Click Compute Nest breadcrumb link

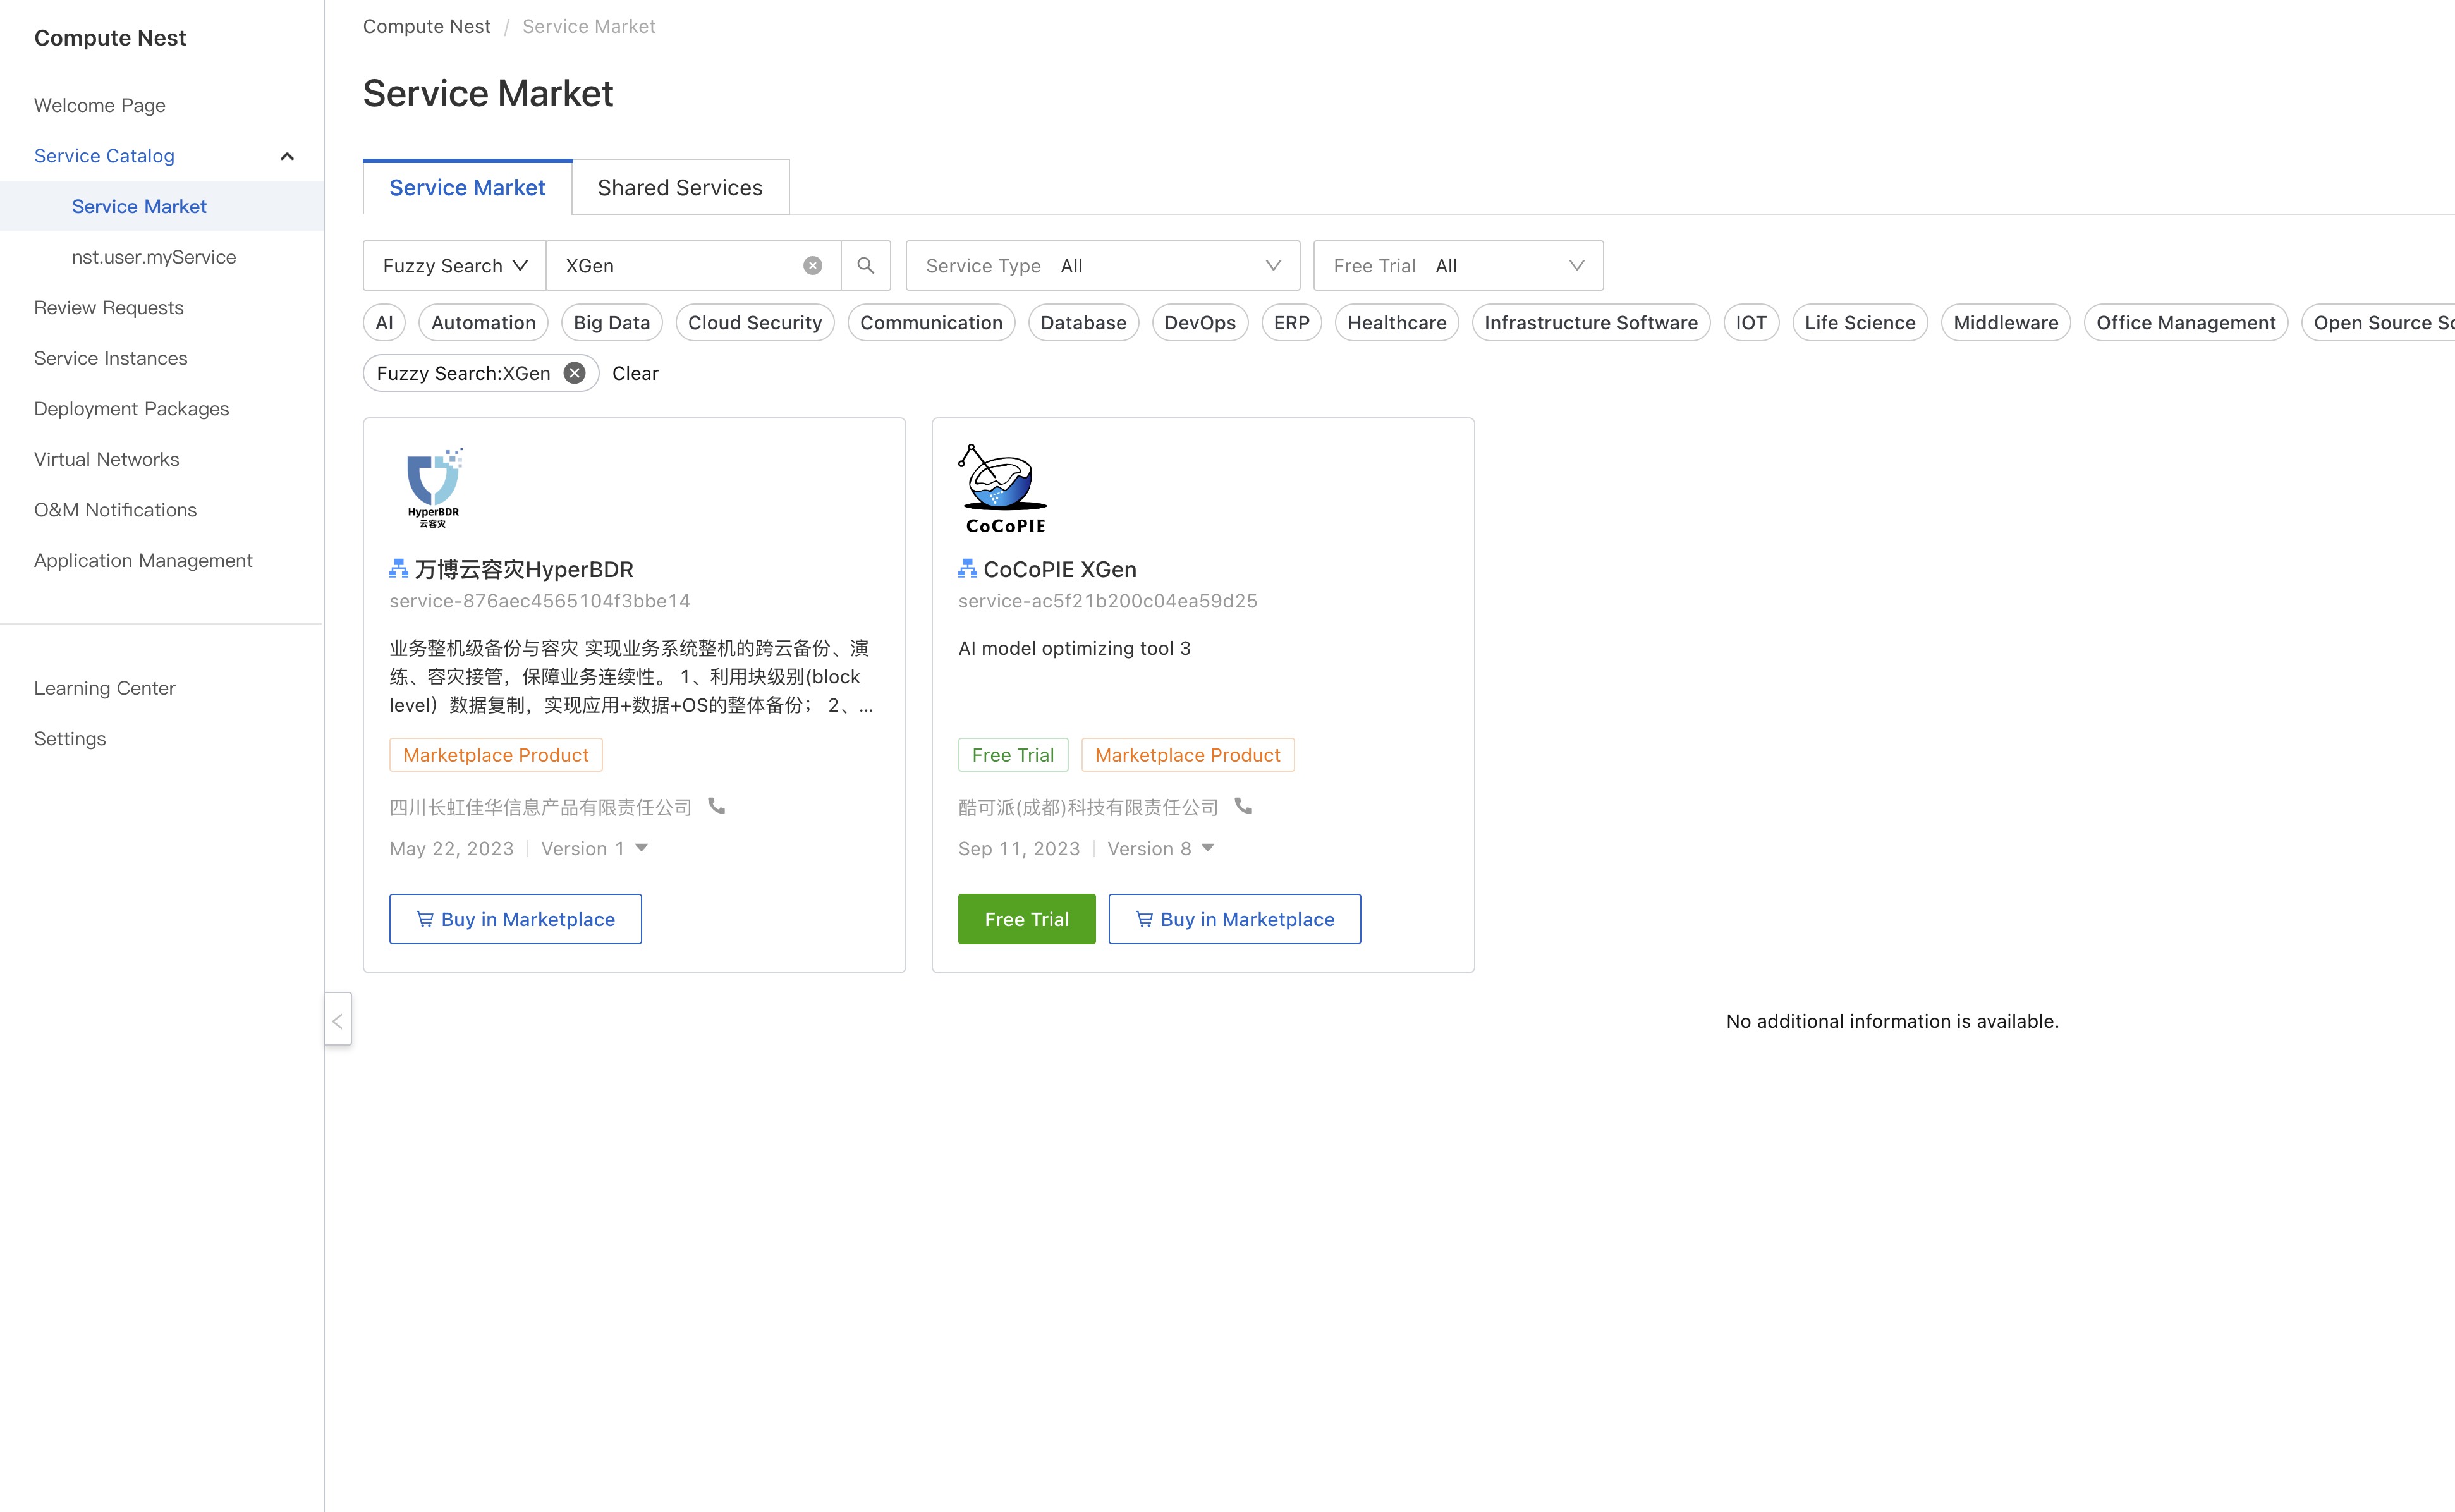click(427, 26)
